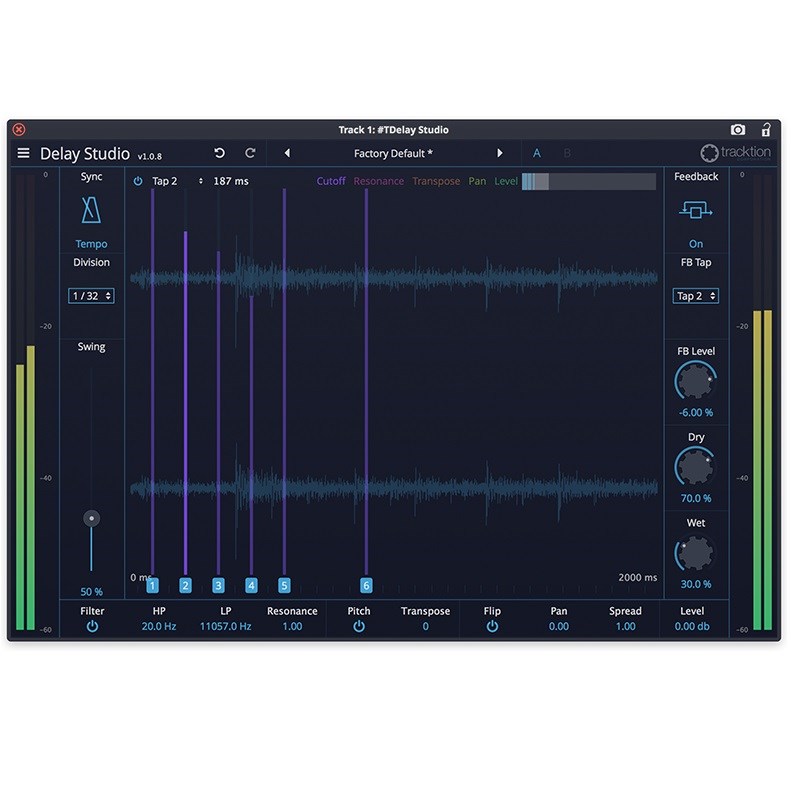800x800 pixels.
Task: Select the Transpose tab
Action: [436, 181]
